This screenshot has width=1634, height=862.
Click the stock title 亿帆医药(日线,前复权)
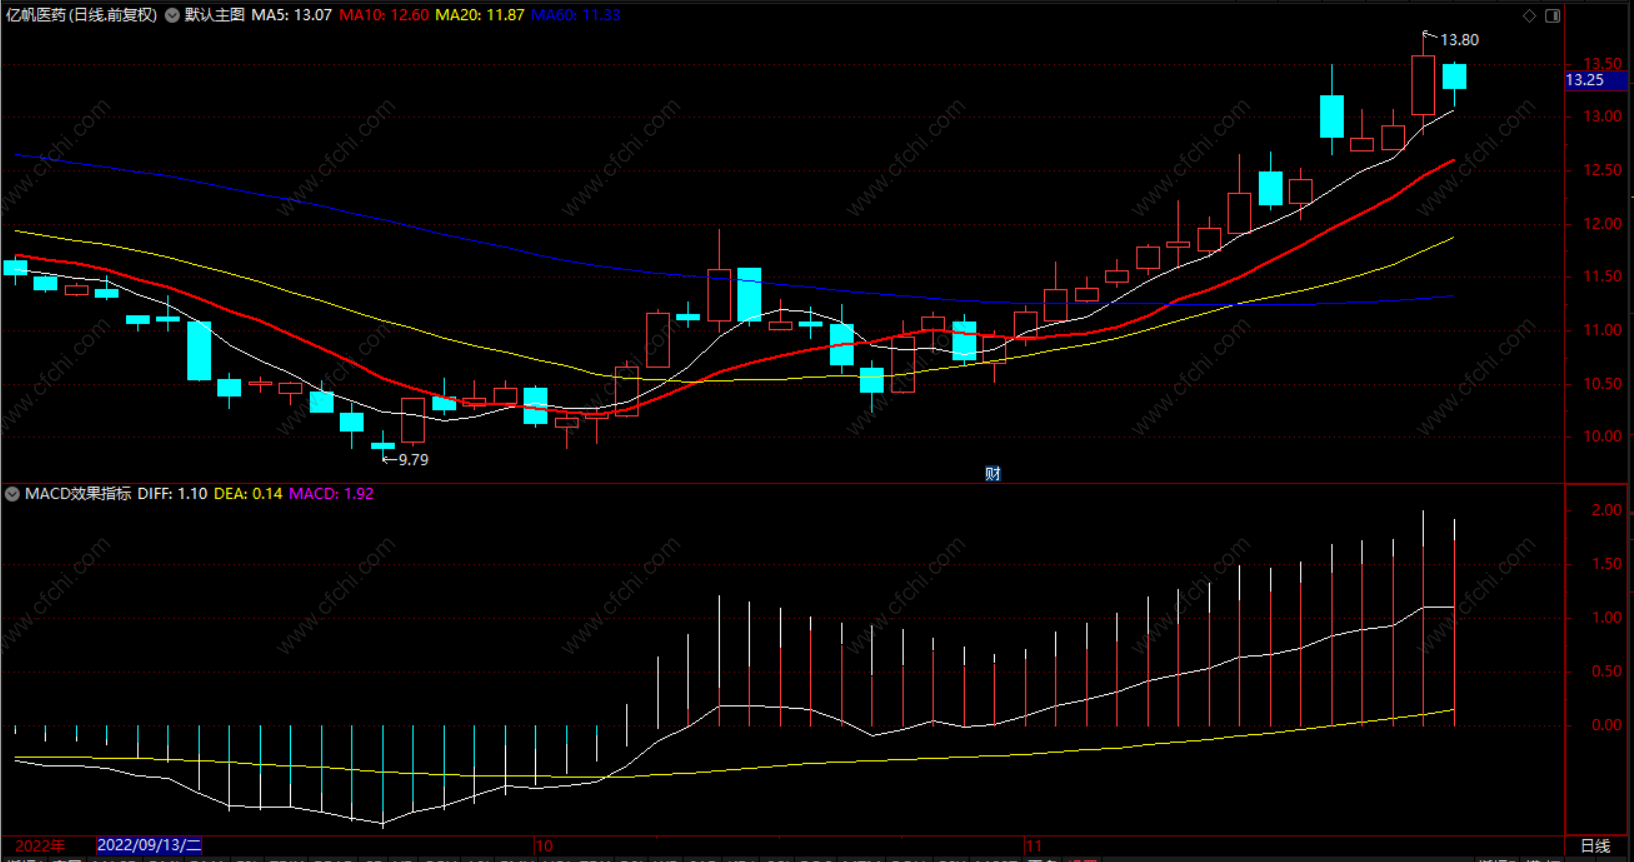[82, 15]
